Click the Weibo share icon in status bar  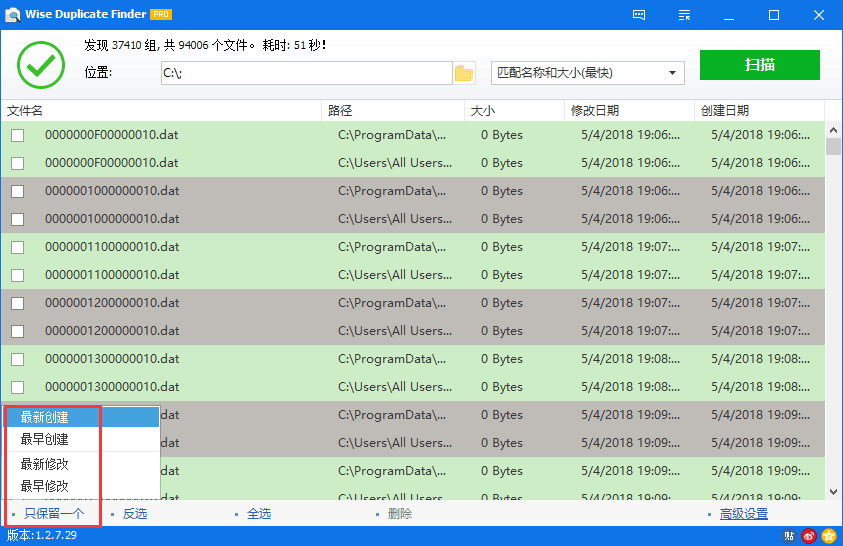click(x=809, y=535)
